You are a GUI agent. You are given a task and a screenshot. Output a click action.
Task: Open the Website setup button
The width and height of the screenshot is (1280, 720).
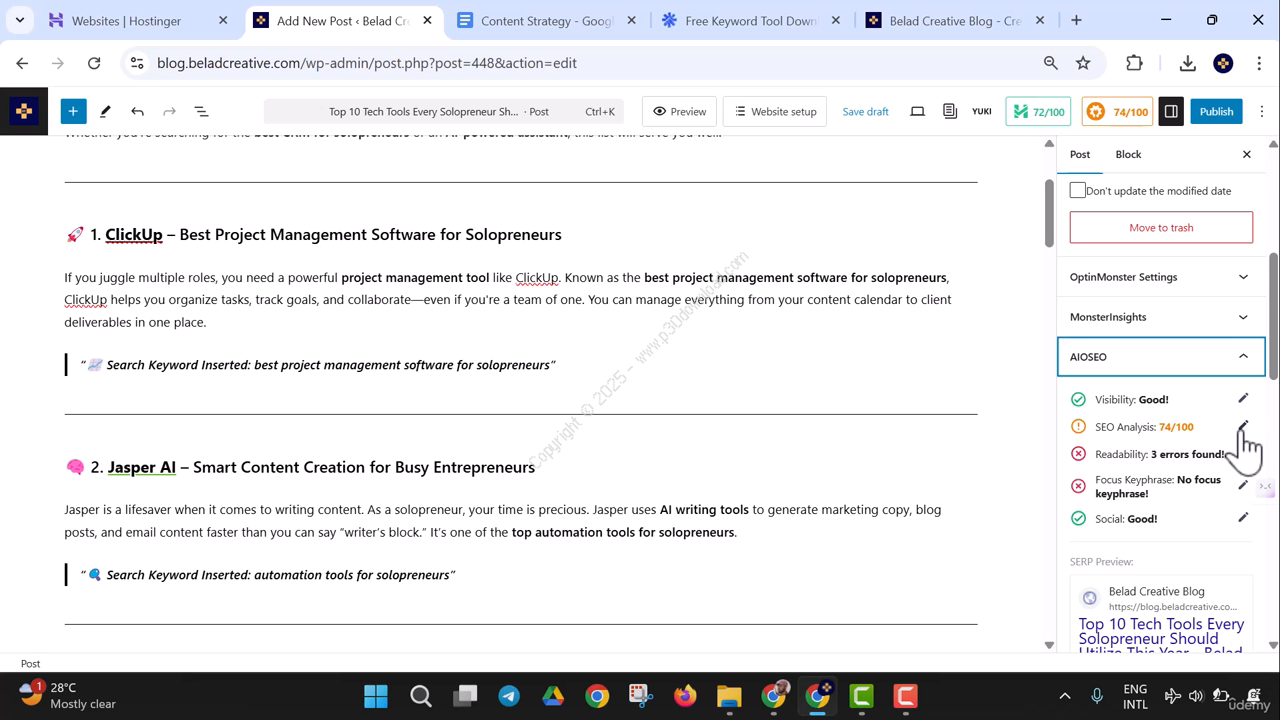coord(776,111)
